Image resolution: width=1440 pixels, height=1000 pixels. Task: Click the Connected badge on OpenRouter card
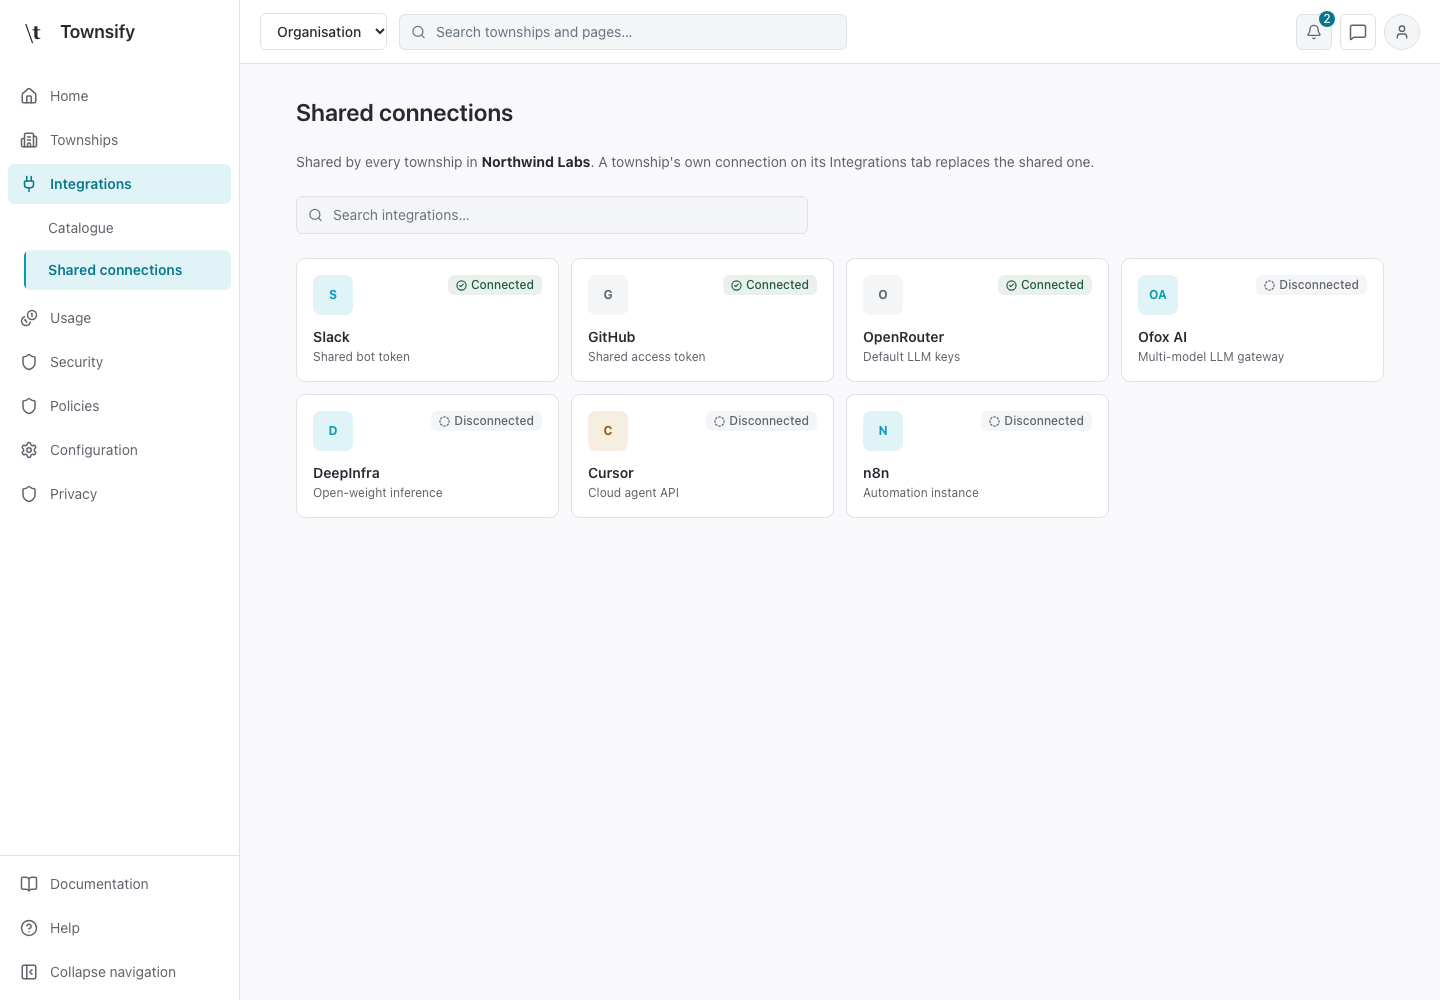coord(1045,285)
